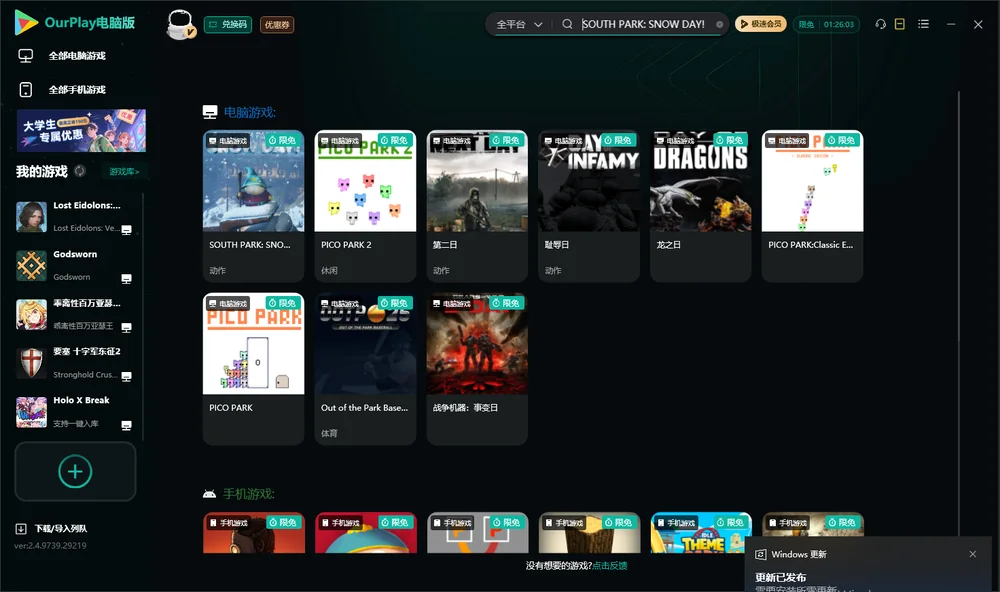Open the 第二日 game card
The image size is (1000, 592).
click(477, 206)
